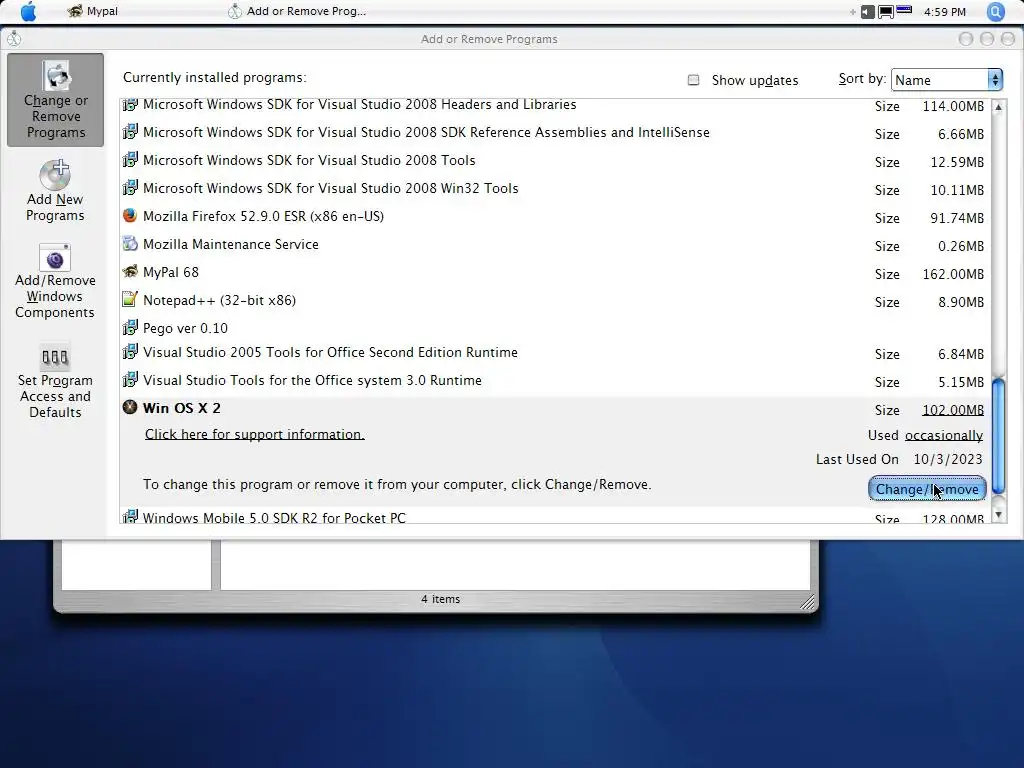Screen dimensions: 1024x768
Task: Select Change or Remove Programs sidebar button
Action: [x=56, y=100]
